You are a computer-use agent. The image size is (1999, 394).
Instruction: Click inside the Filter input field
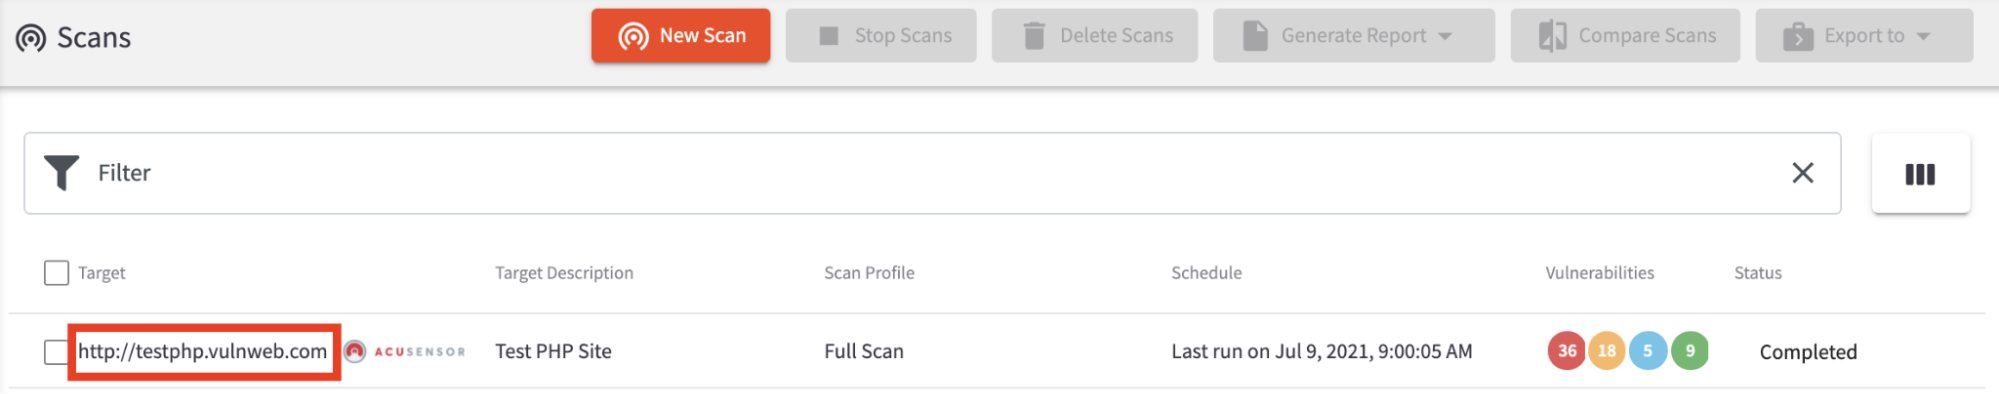pyautogui.click(x=932, y=173)
